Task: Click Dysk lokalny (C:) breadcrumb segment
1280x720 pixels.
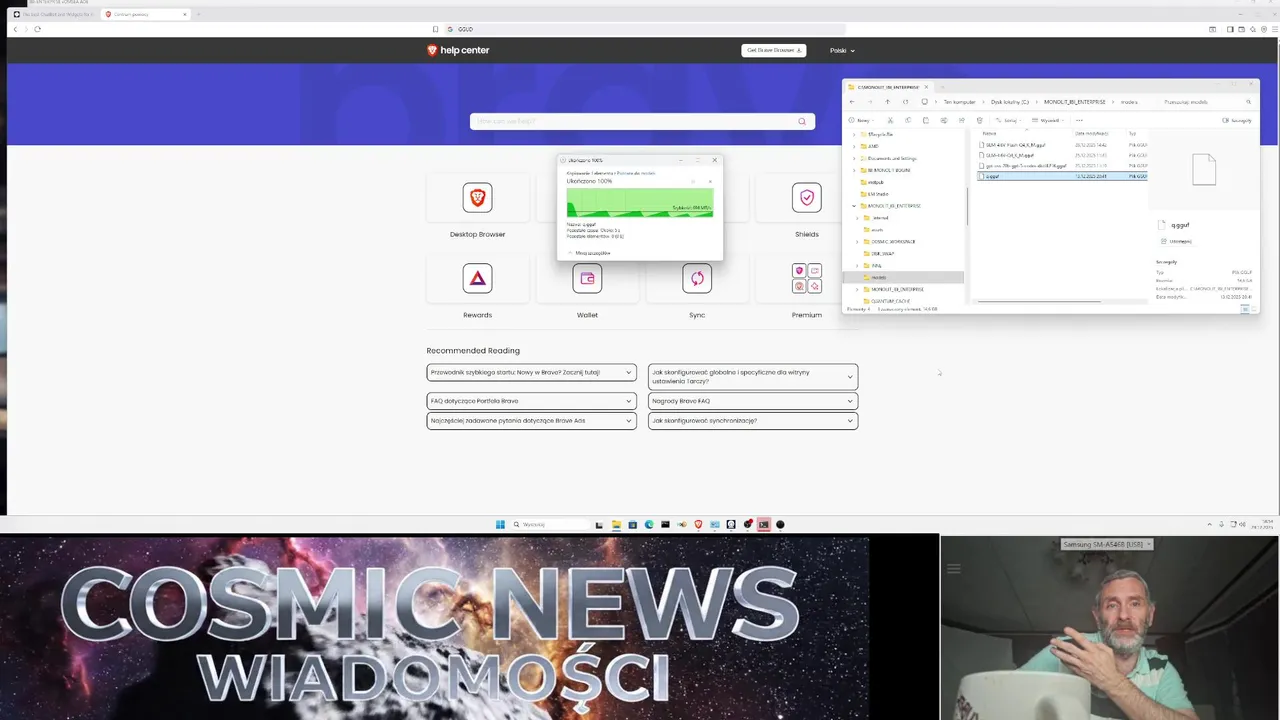Action: [x=1010, y=102]
